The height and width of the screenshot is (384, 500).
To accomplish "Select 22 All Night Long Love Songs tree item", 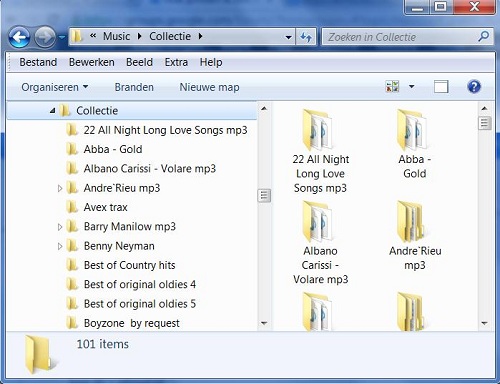I will (x=165, y=130).
